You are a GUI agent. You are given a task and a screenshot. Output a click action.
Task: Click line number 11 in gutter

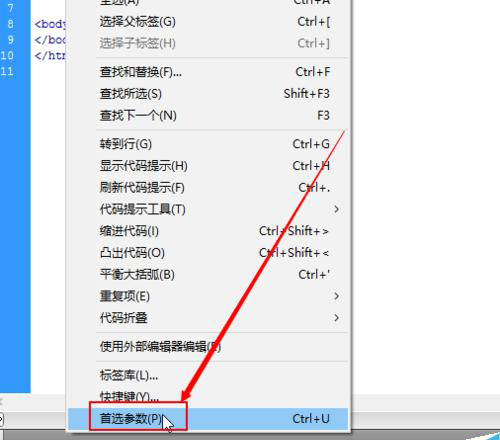(7, 71)
